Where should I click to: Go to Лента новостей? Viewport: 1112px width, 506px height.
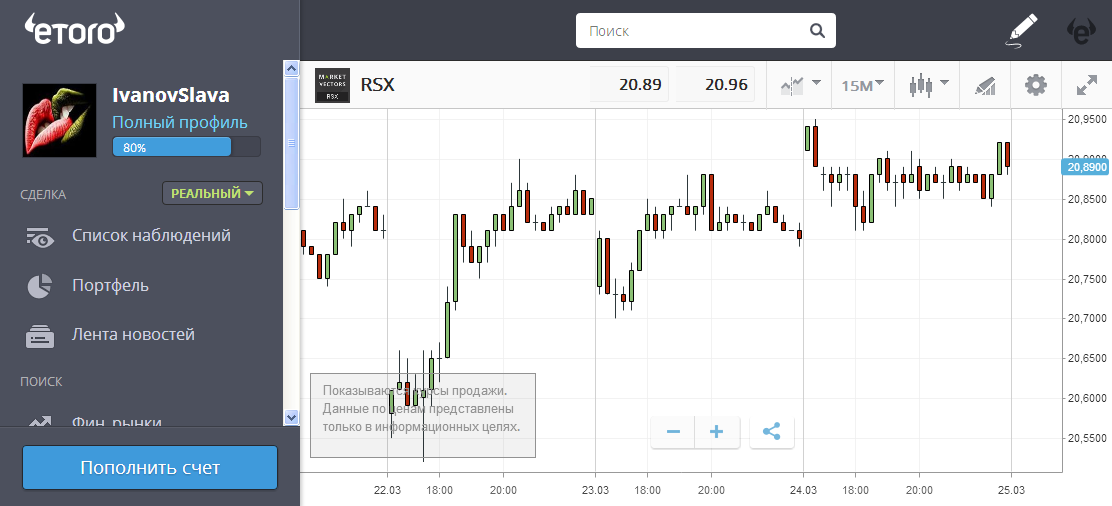click(133, 335)
